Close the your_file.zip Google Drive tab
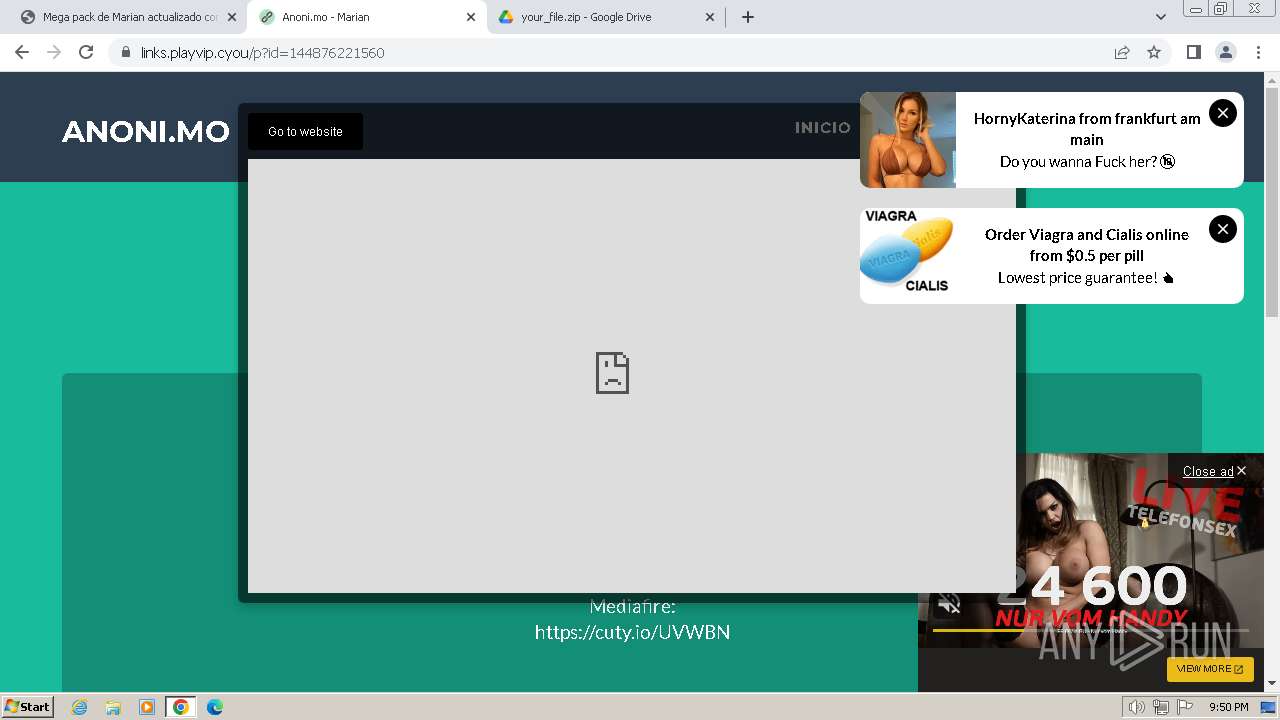1280x720 pixels. pyautogui.click(x=710, y=17)
